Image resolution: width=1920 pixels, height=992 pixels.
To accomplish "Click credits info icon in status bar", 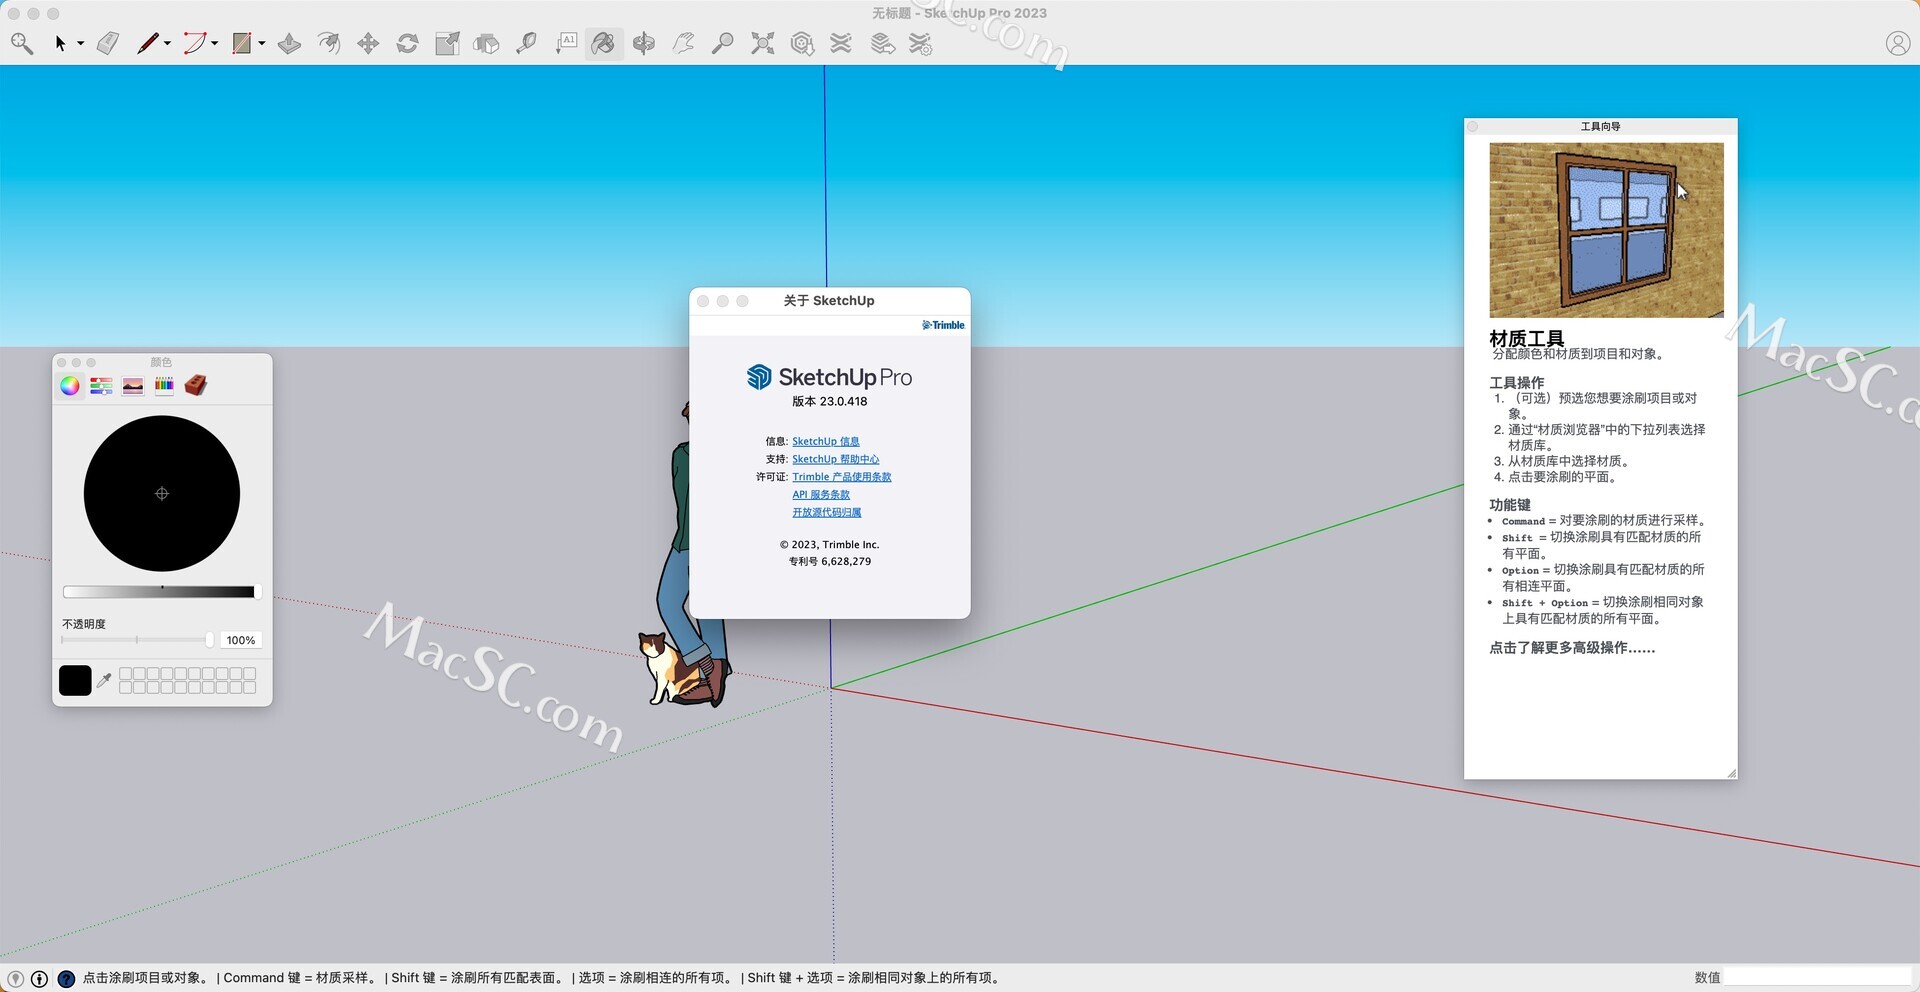I will (40, 979).
